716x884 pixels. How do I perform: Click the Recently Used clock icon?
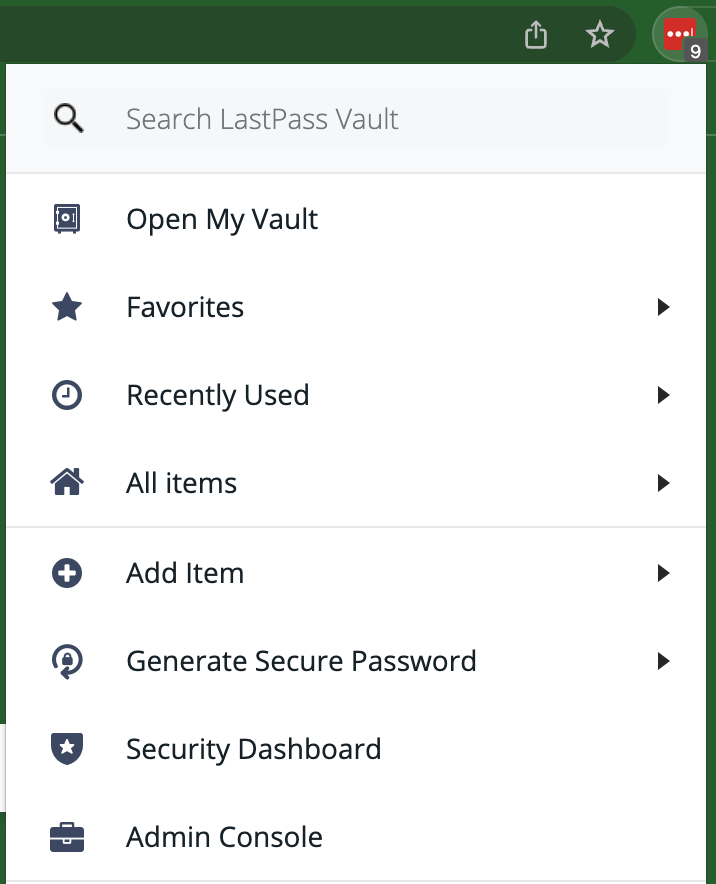[x=67, y=395]
